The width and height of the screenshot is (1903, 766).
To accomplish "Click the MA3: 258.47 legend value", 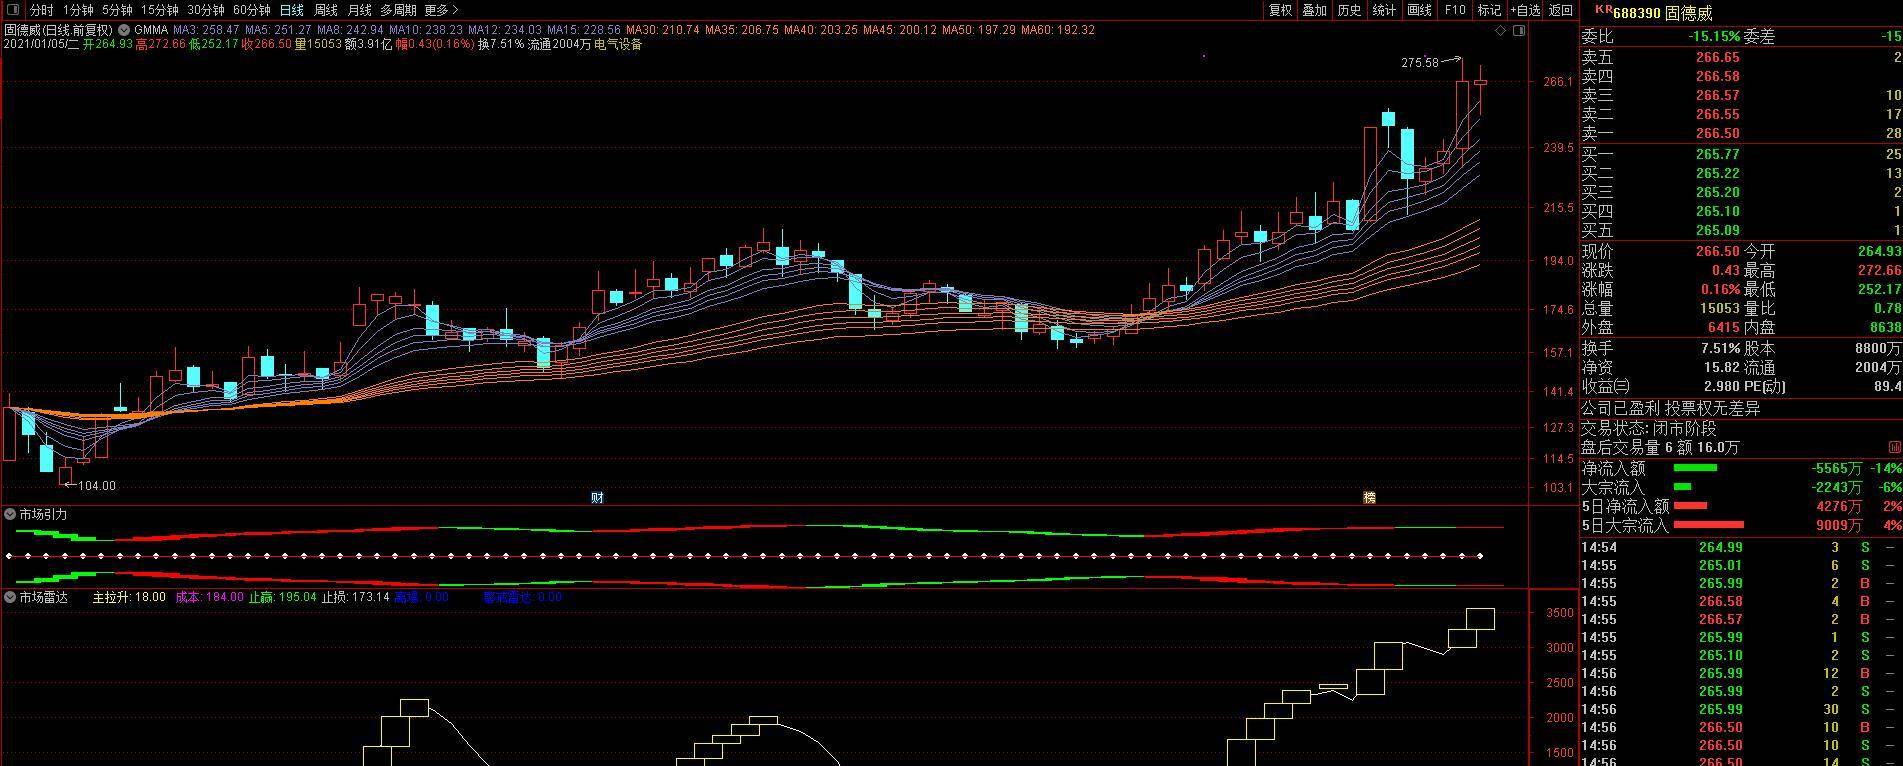I will point(206,30).
